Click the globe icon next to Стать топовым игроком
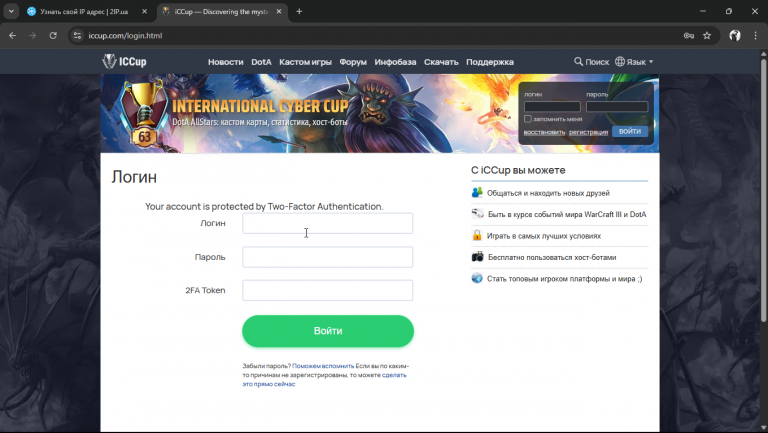This screenshot has height=433, width=768. pyautogui.click(x=477, y=278)
